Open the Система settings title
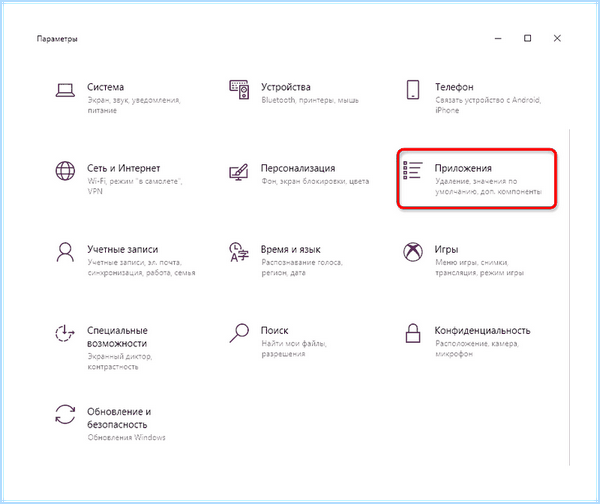The width and height of the screenshot is (600, 504). (105, 87)
